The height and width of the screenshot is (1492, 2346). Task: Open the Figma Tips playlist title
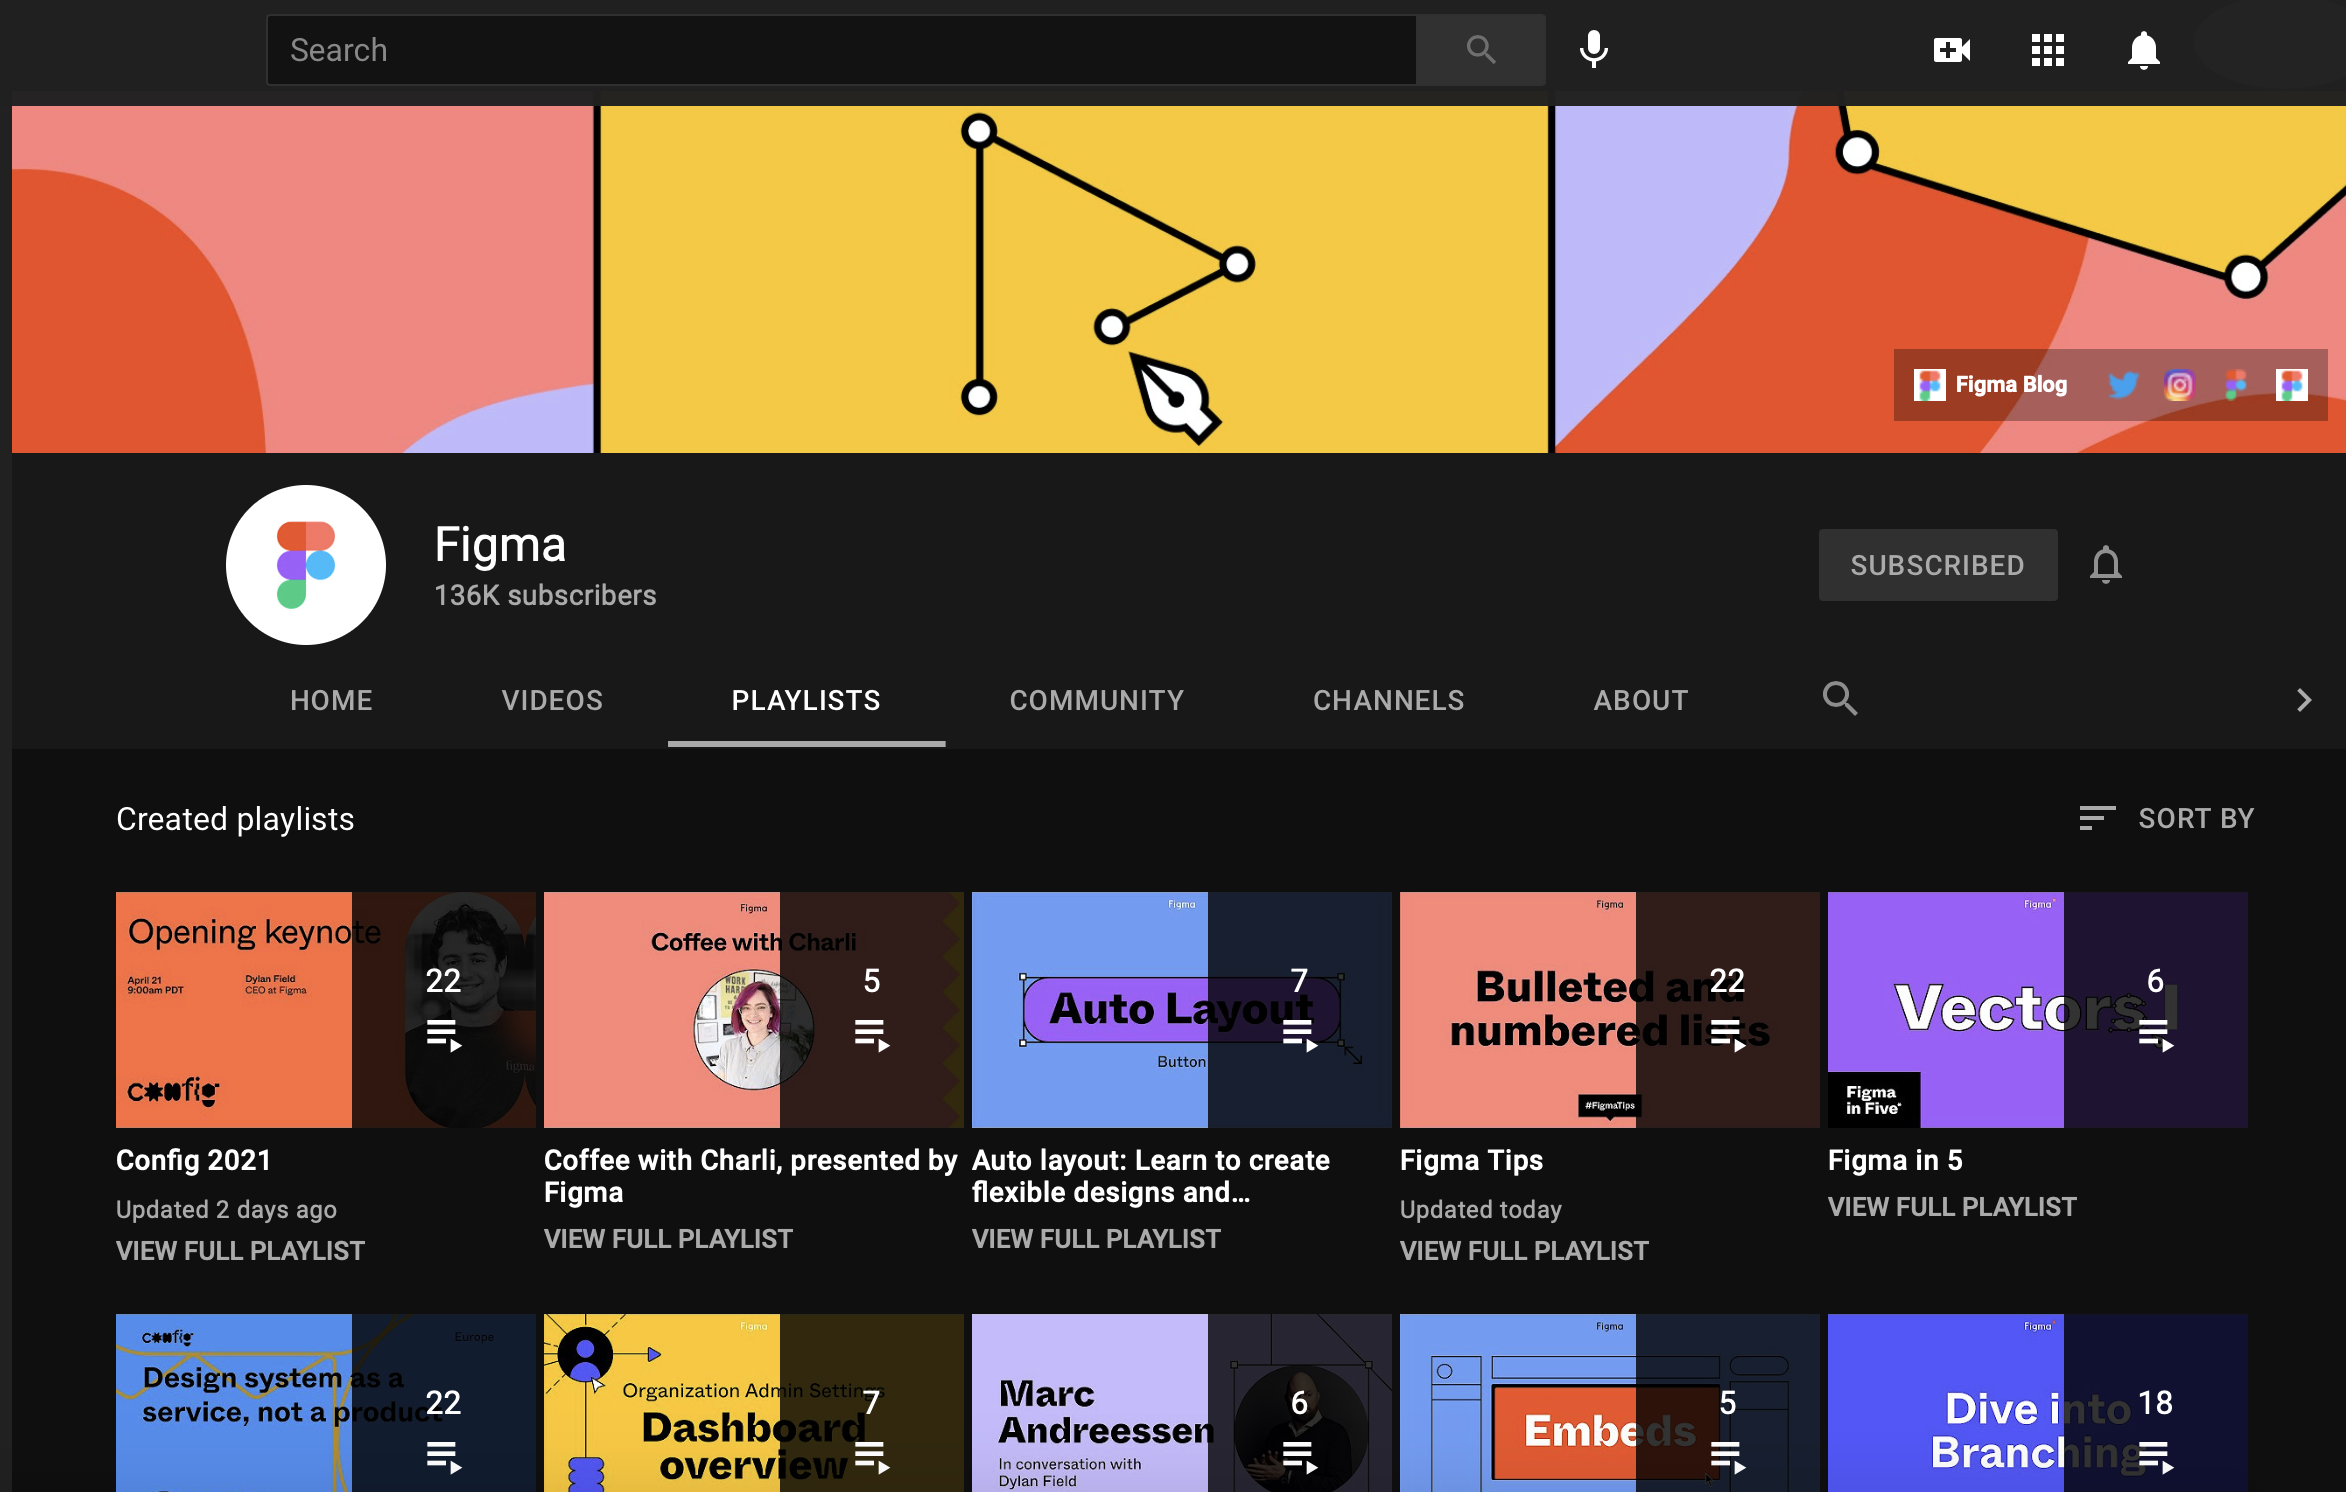click(x=1471, y=1160)
